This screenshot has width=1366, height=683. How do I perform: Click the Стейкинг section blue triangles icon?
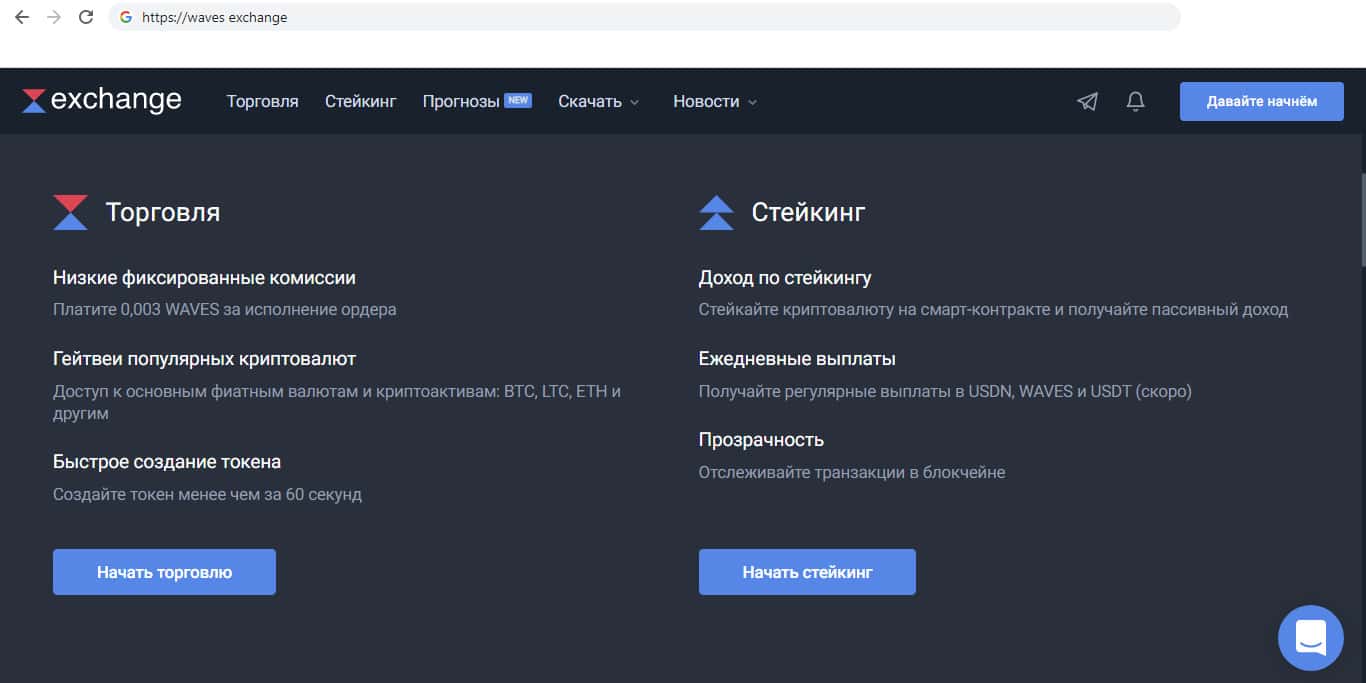tap(716, 212)
